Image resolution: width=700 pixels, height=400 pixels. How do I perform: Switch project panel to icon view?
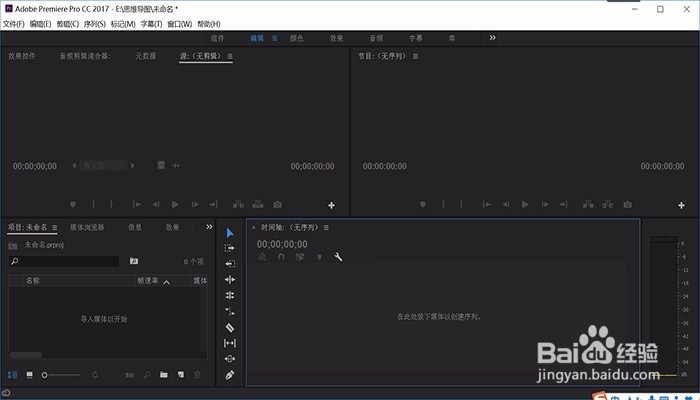pyautogui.click(x=29, y=375)
